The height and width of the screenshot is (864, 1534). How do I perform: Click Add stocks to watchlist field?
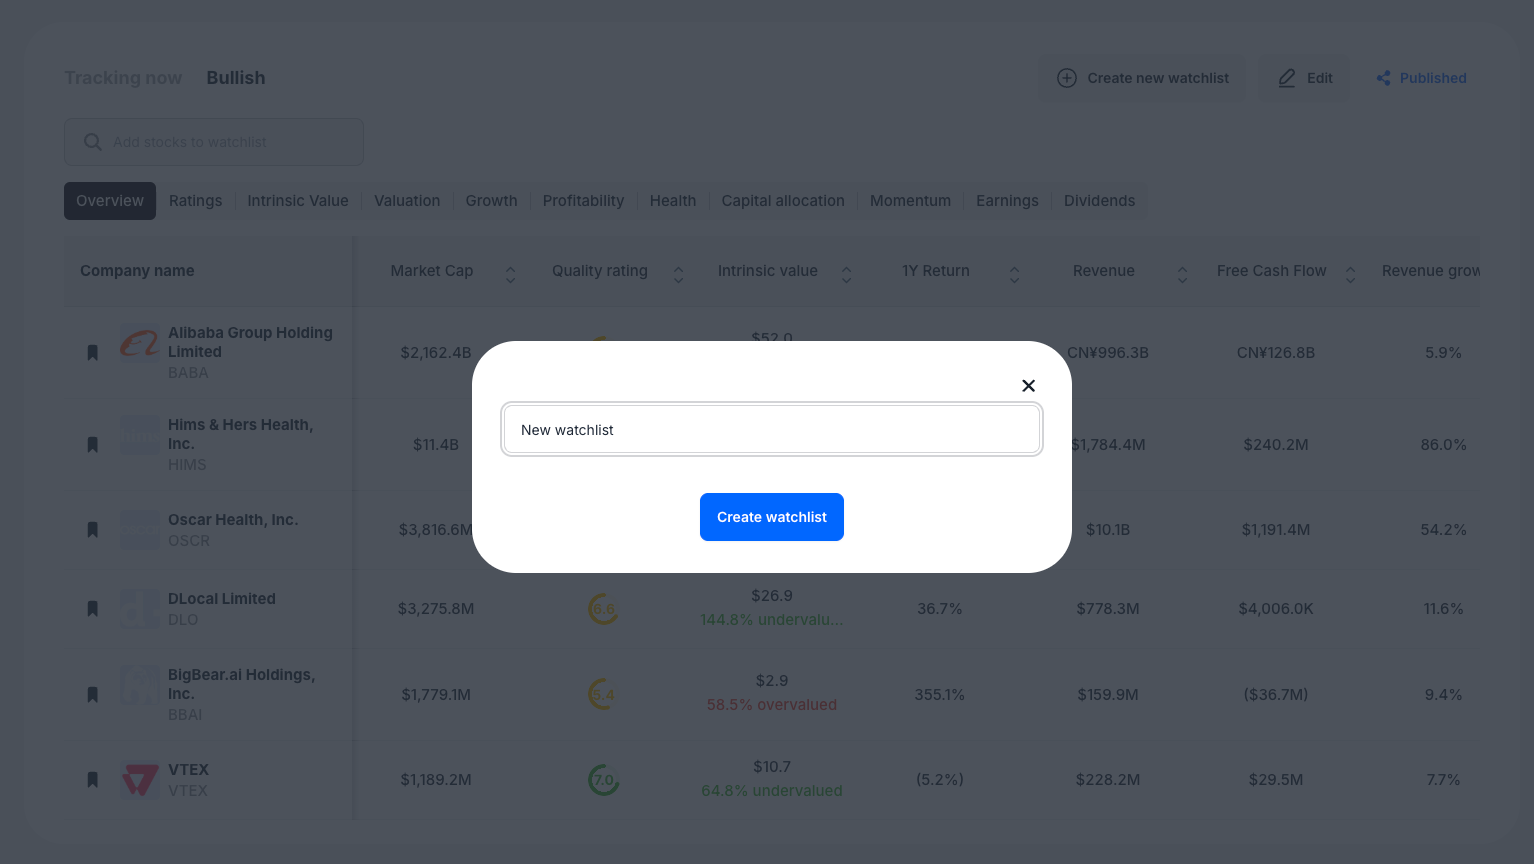214,142
